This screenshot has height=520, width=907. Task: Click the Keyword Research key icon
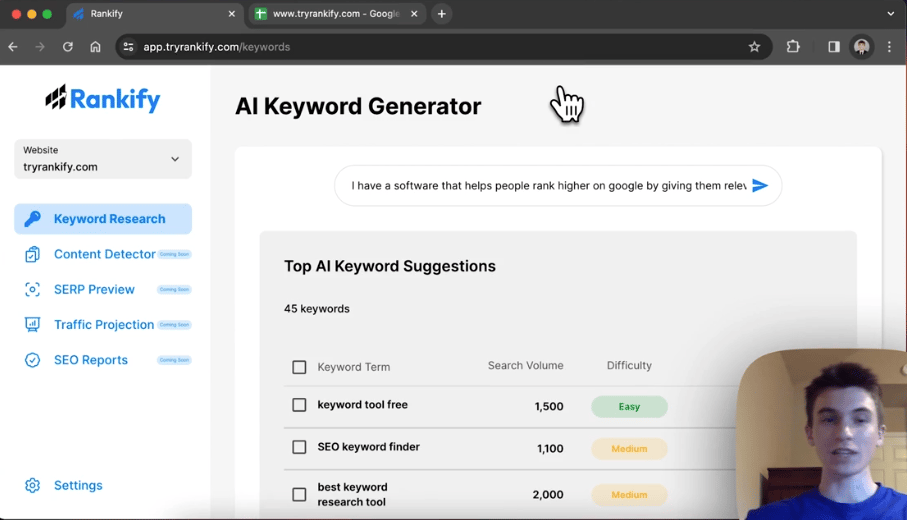[32, 219]
